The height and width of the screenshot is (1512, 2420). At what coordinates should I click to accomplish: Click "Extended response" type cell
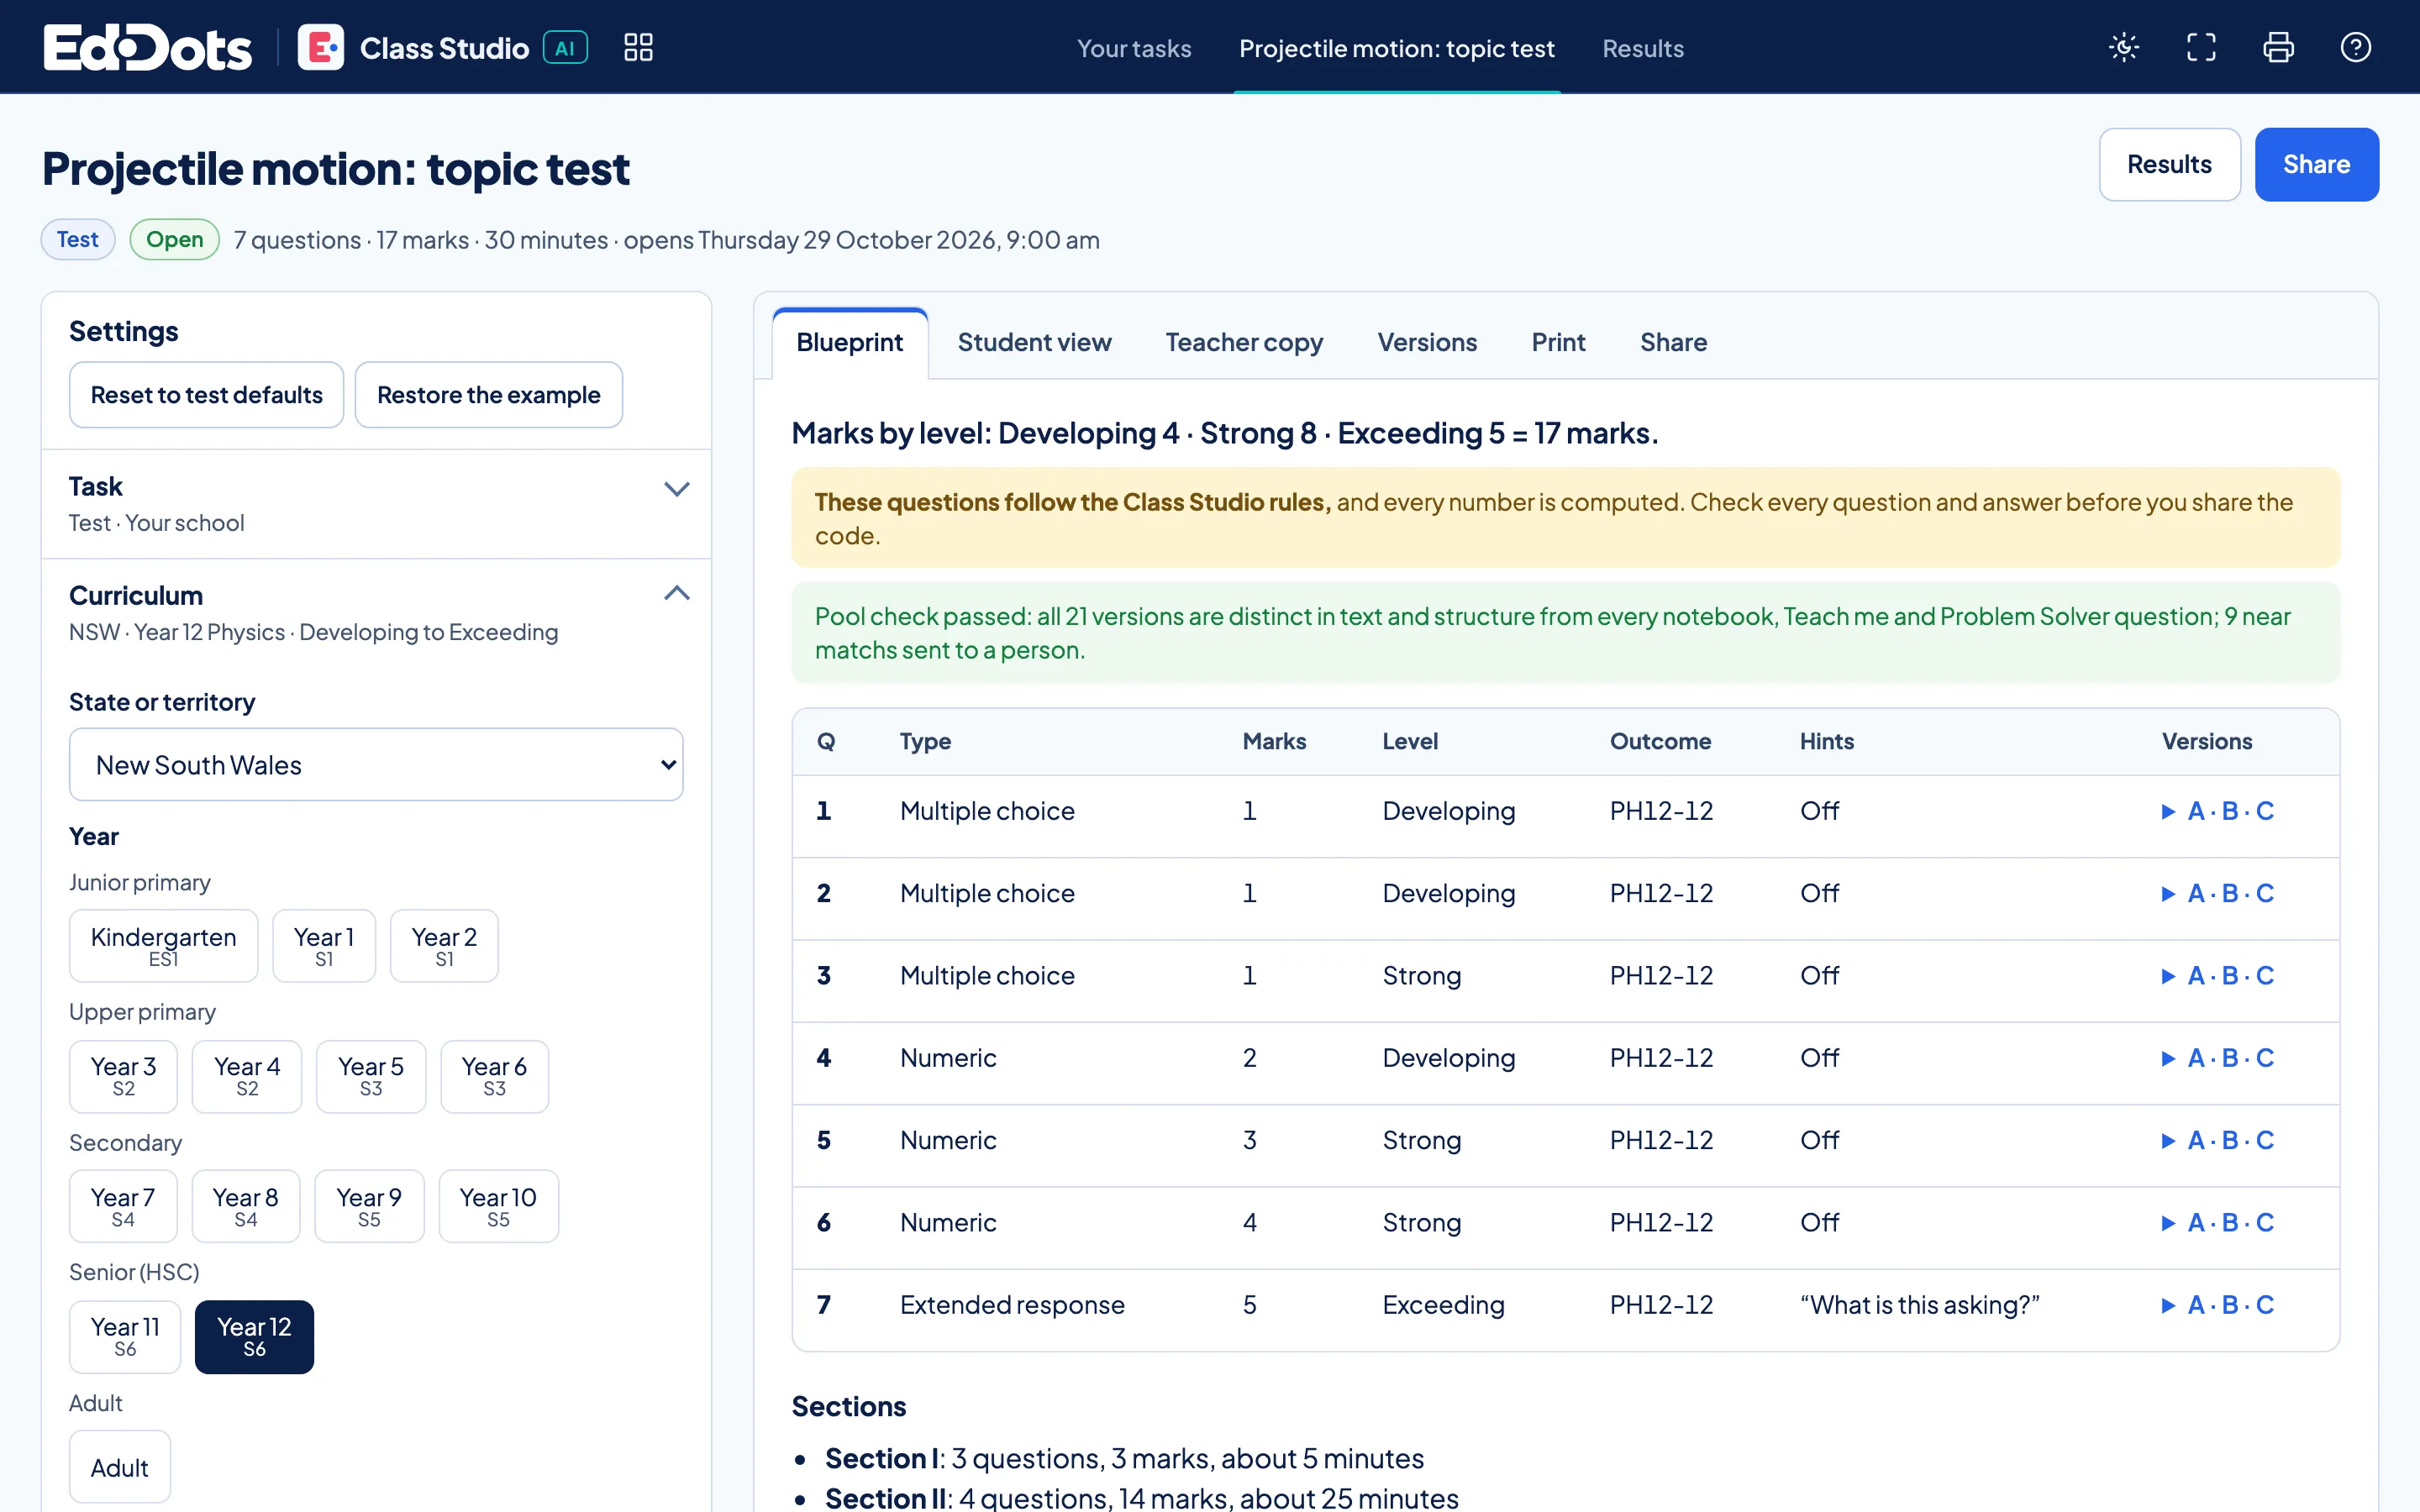1012,1305
